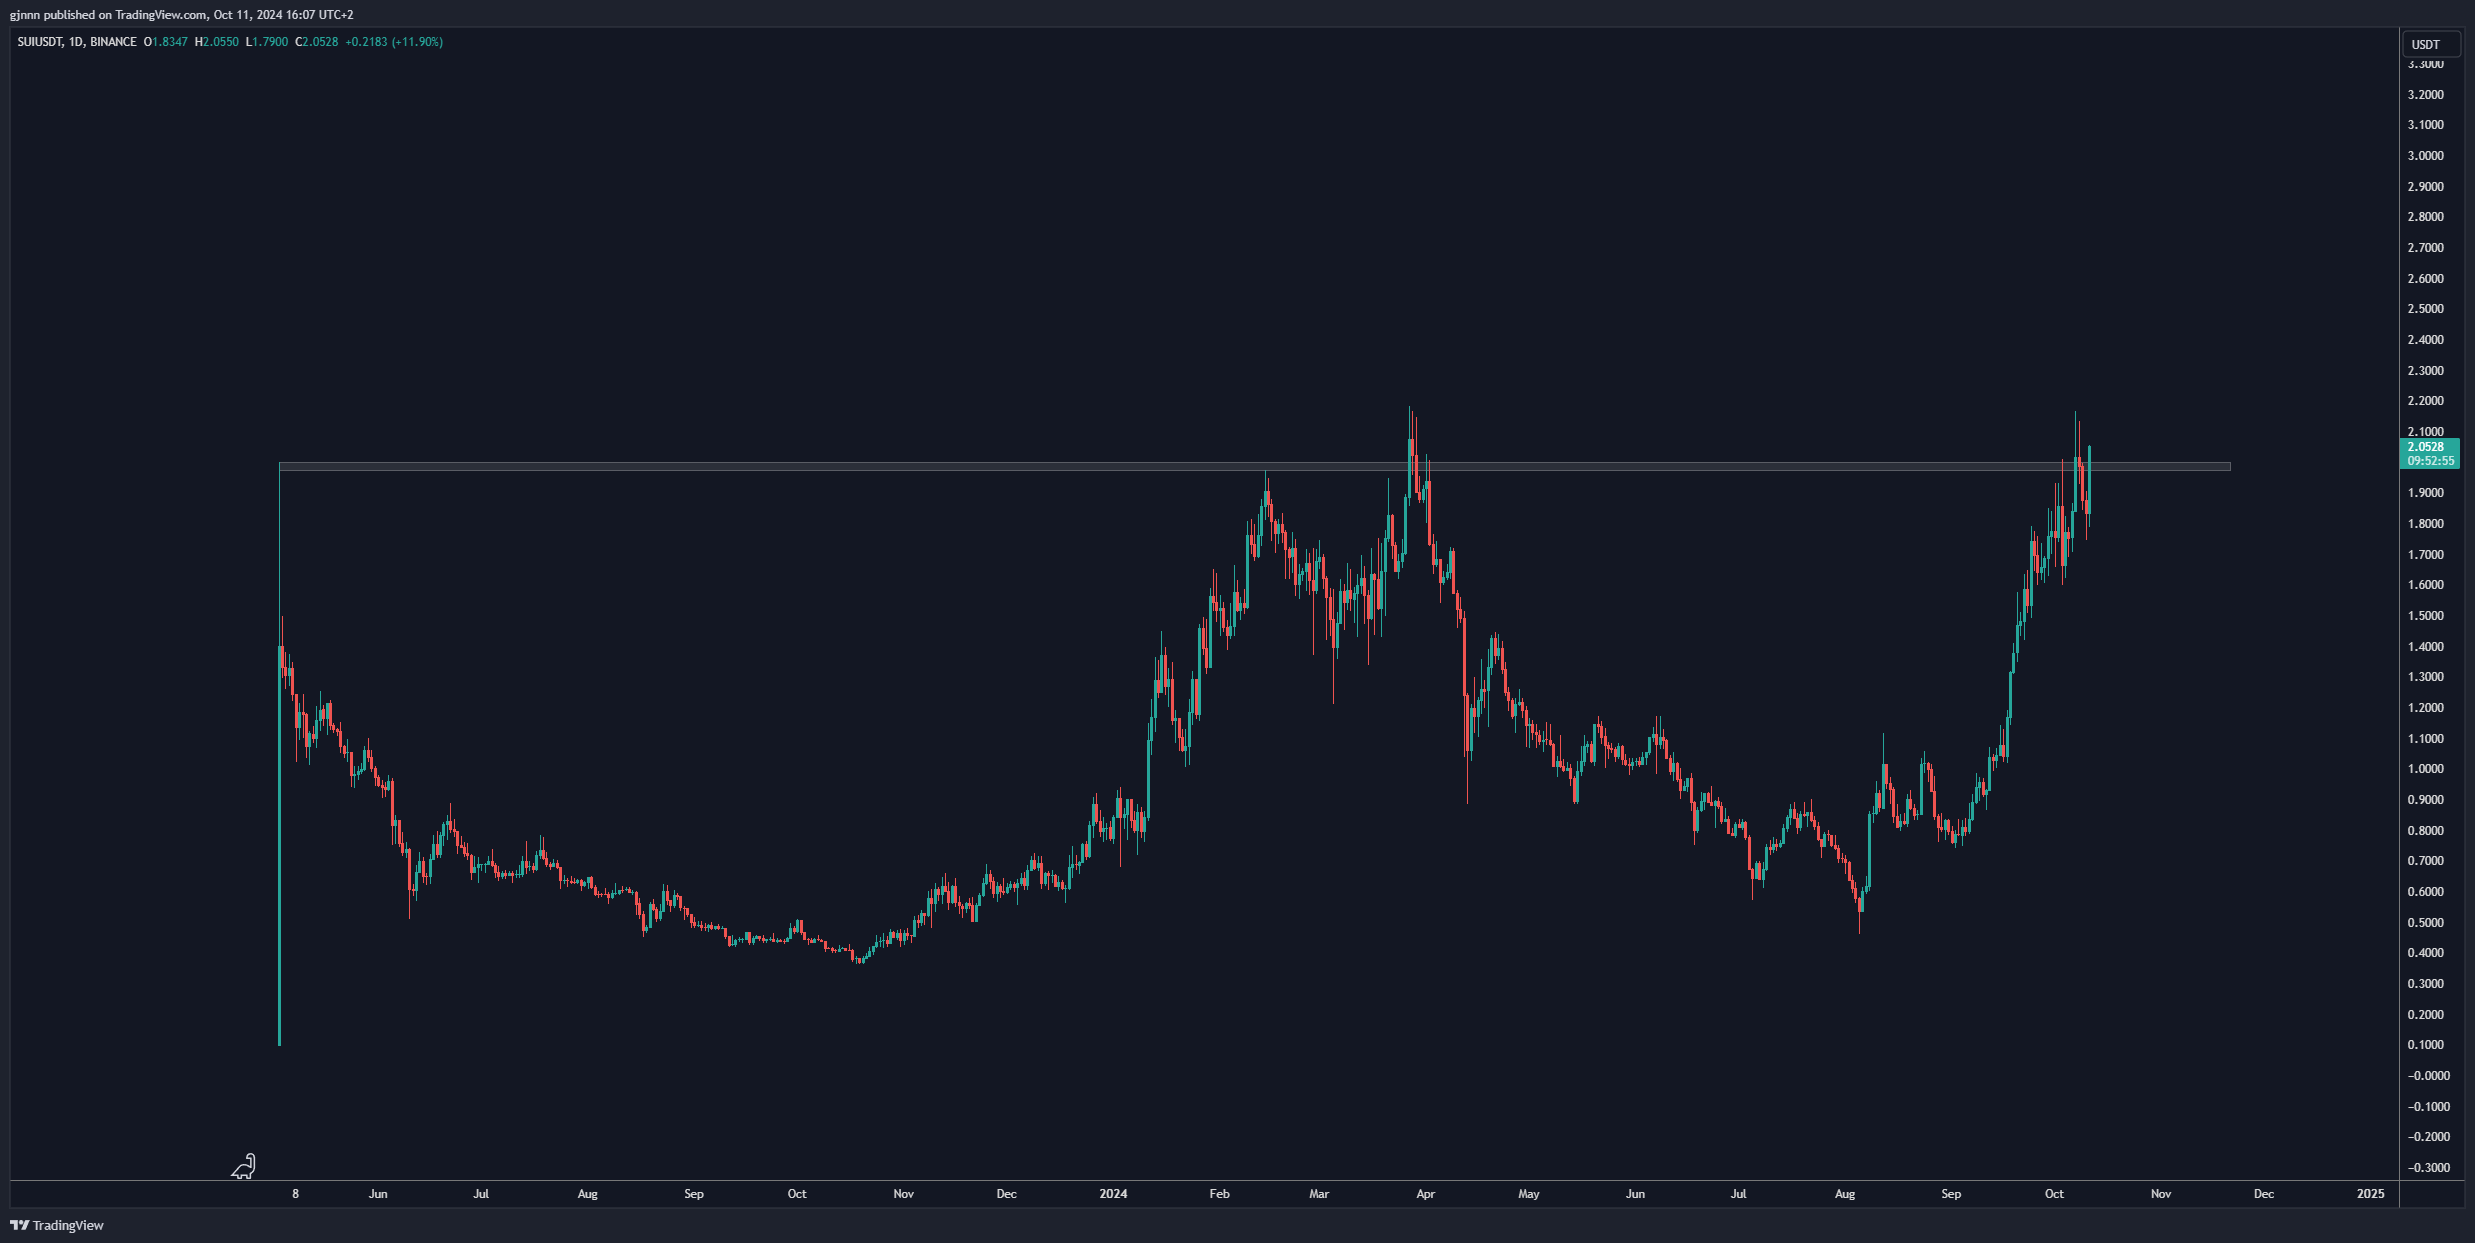Screen dimensions: 2475x1243
Task: Select the horizontal resistance zone rectangle
Action: point(1254,466)
